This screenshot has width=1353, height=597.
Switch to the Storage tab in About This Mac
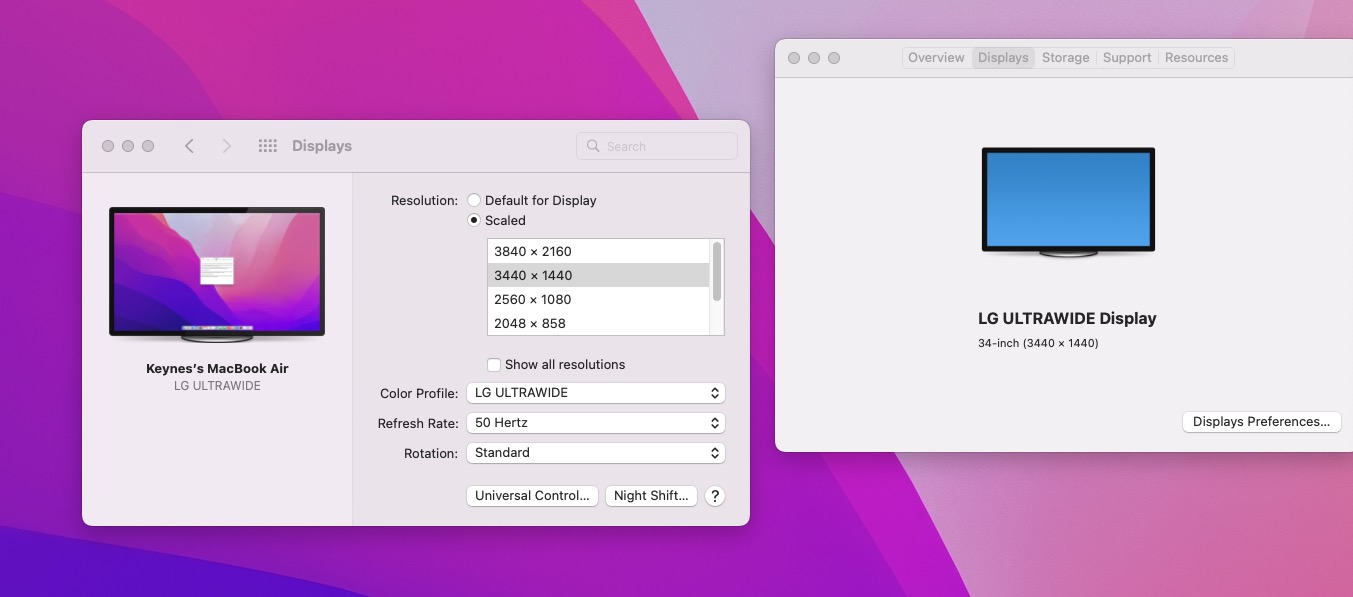(x=1065, y=58)
